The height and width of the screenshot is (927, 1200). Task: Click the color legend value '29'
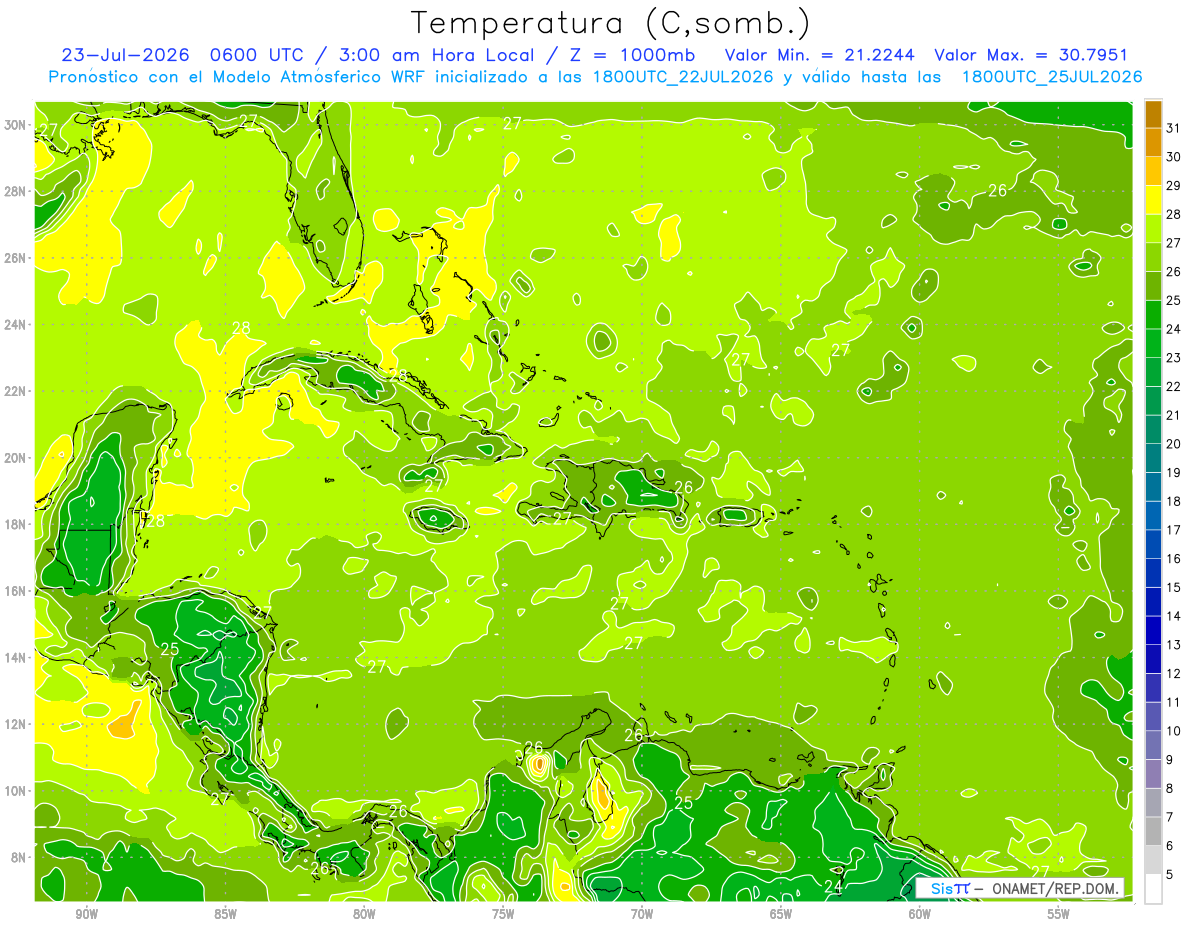pyautogui.click(x=1174, y=186)
